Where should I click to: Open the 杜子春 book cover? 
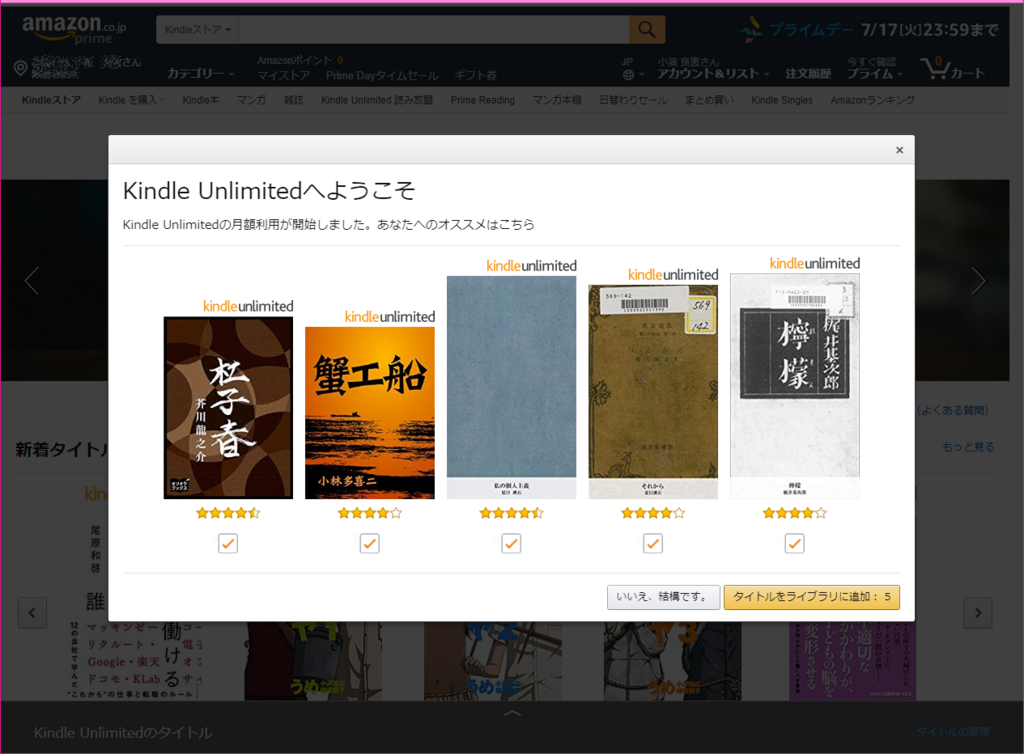coord(228,408)
